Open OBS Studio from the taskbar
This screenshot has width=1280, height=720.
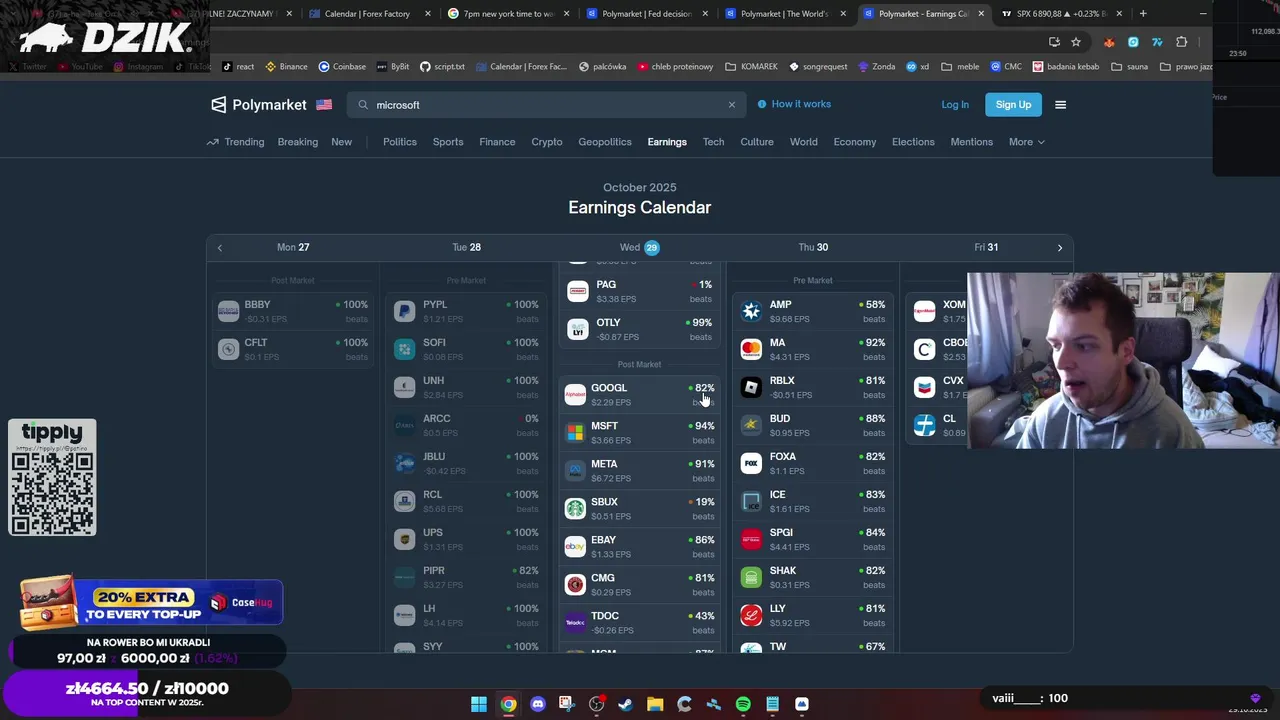click(x=597, y=704)
